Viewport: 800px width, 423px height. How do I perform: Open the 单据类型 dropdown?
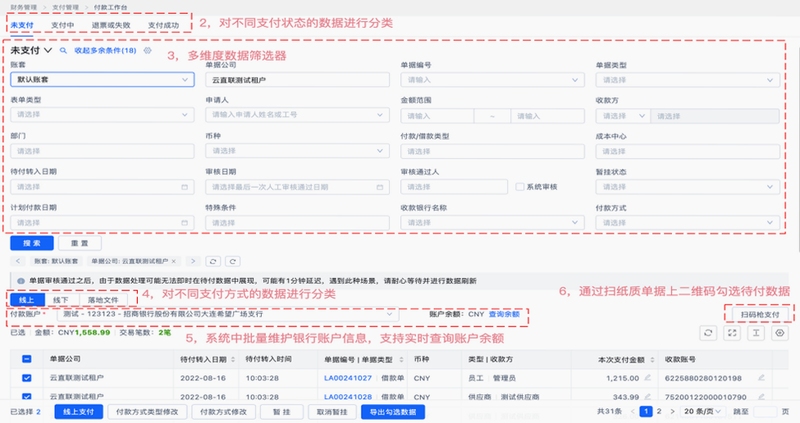click(687, 80)
